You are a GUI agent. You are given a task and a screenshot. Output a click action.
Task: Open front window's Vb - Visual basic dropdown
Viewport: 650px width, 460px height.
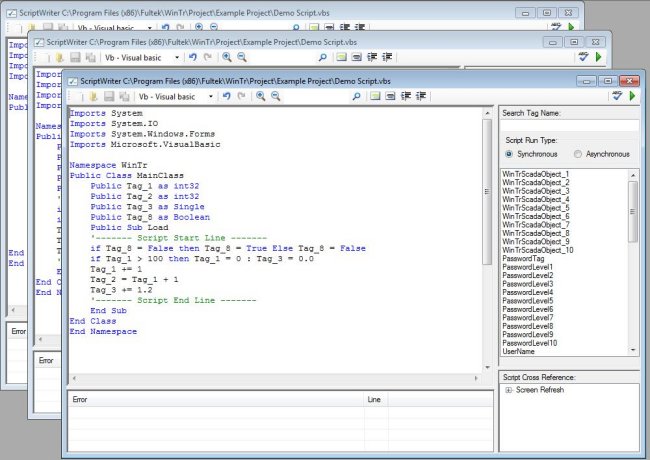click(x=176, y=96)
